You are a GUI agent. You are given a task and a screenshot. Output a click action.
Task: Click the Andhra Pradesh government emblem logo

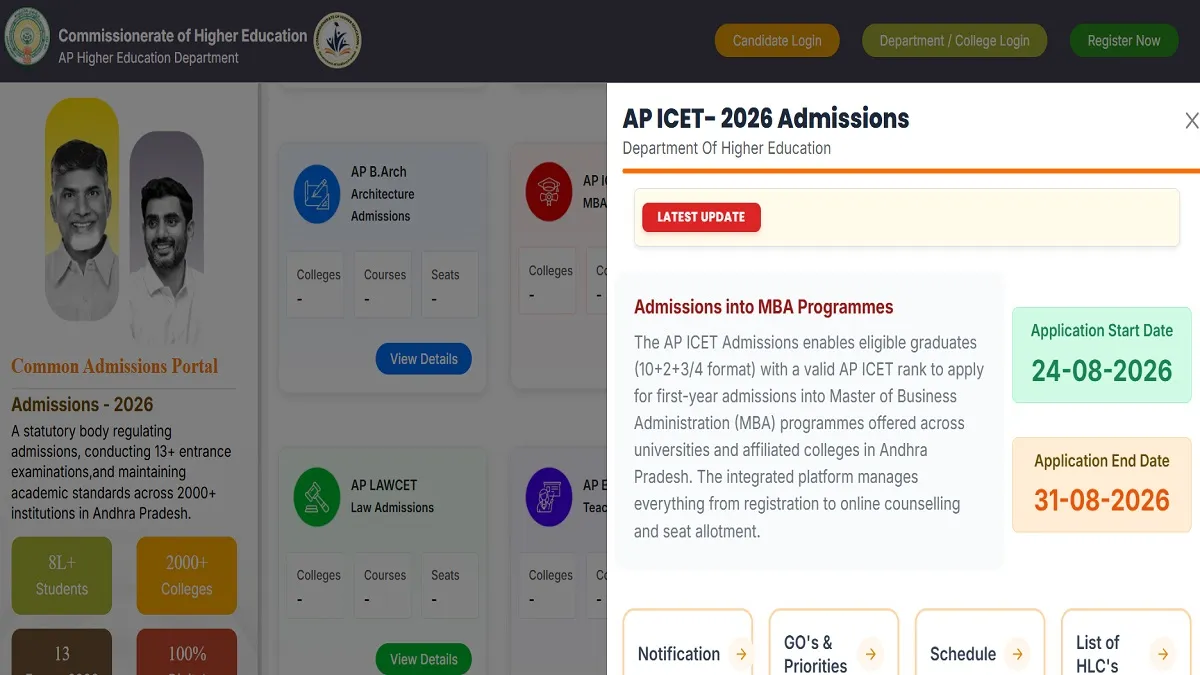coord(27,40)
